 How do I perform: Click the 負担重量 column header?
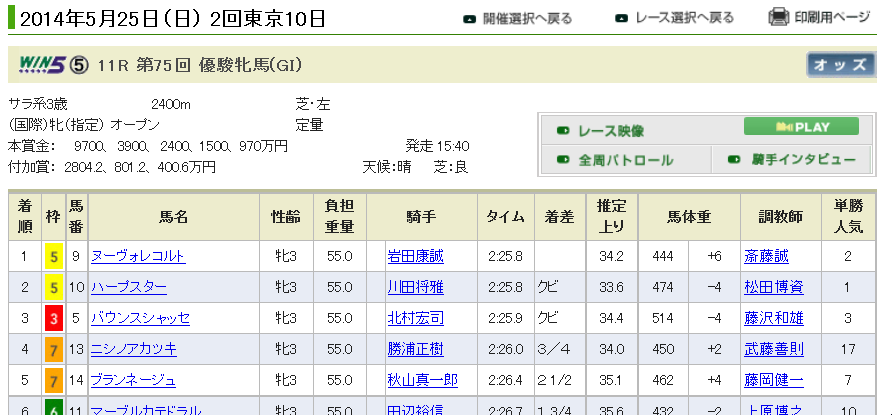pyautogui.click(x=340, y=217)
